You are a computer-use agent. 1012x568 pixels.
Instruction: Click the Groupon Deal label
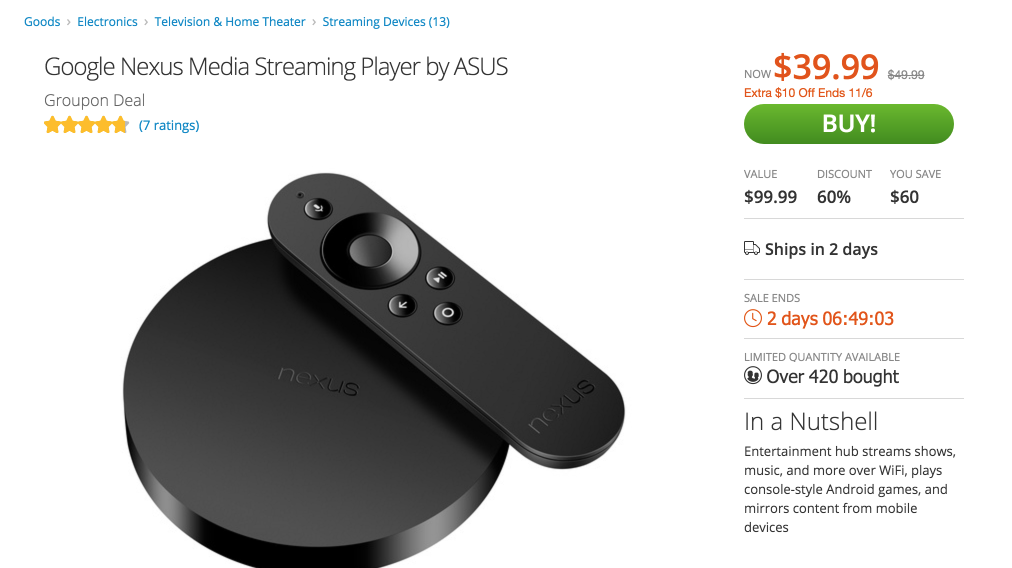95,100
